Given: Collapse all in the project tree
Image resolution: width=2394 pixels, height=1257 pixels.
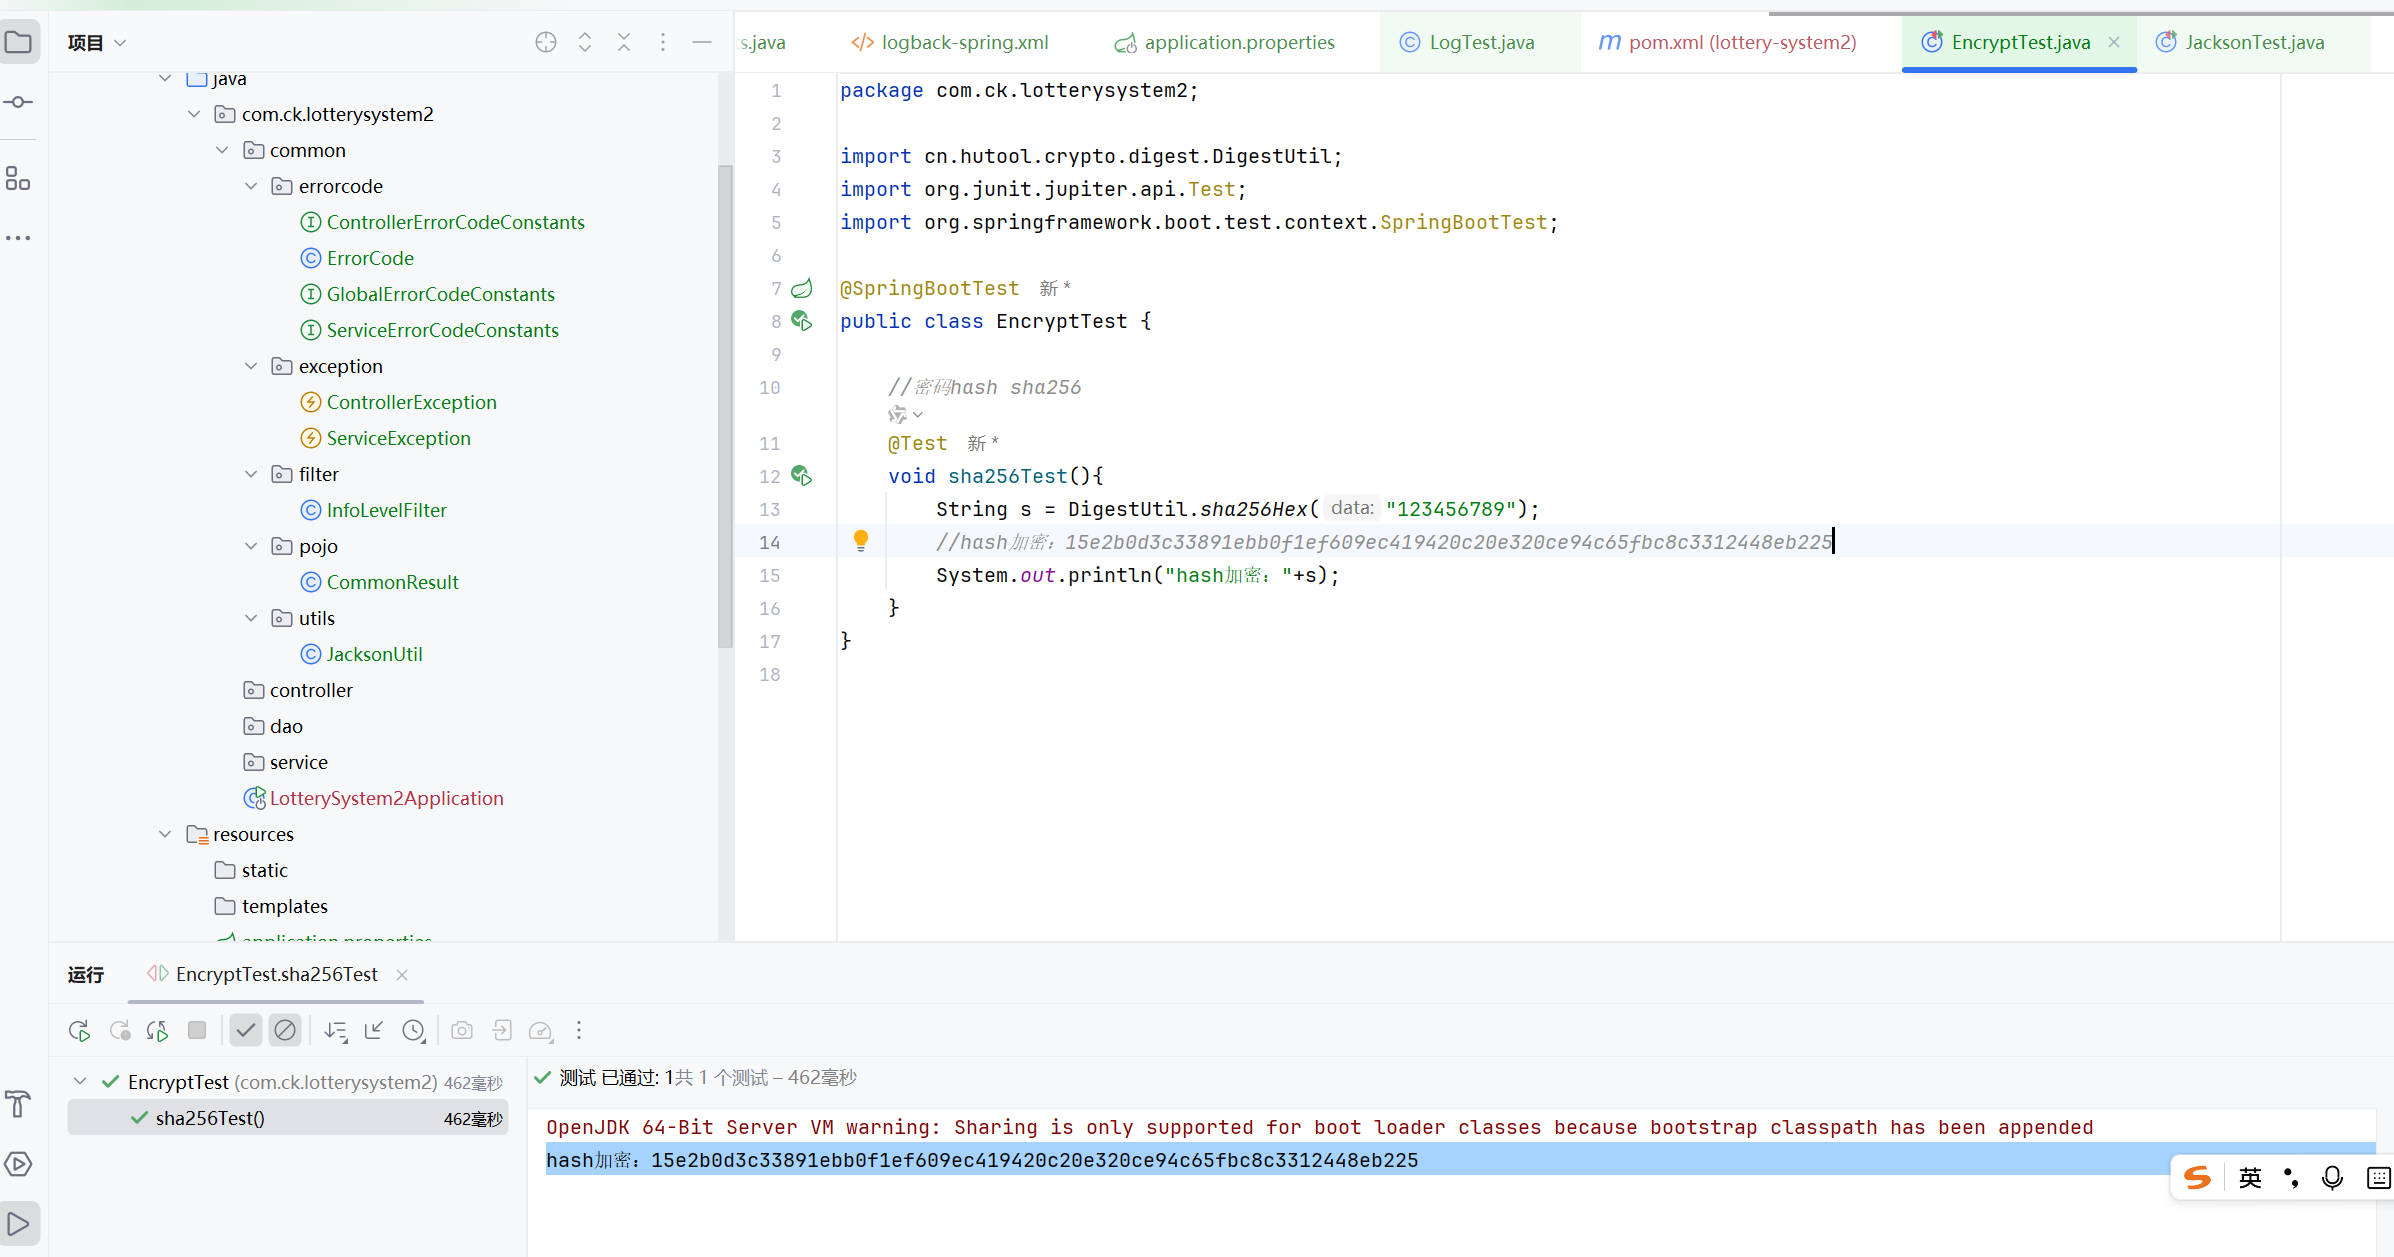Looking at the screenshot, I should pyautogui.click(x=624, y=42).
